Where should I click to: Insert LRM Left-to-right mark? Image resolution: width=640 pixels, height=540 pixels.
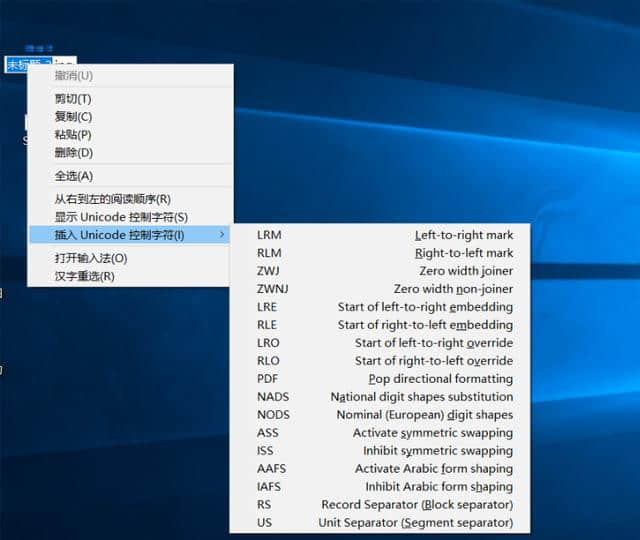380,235
